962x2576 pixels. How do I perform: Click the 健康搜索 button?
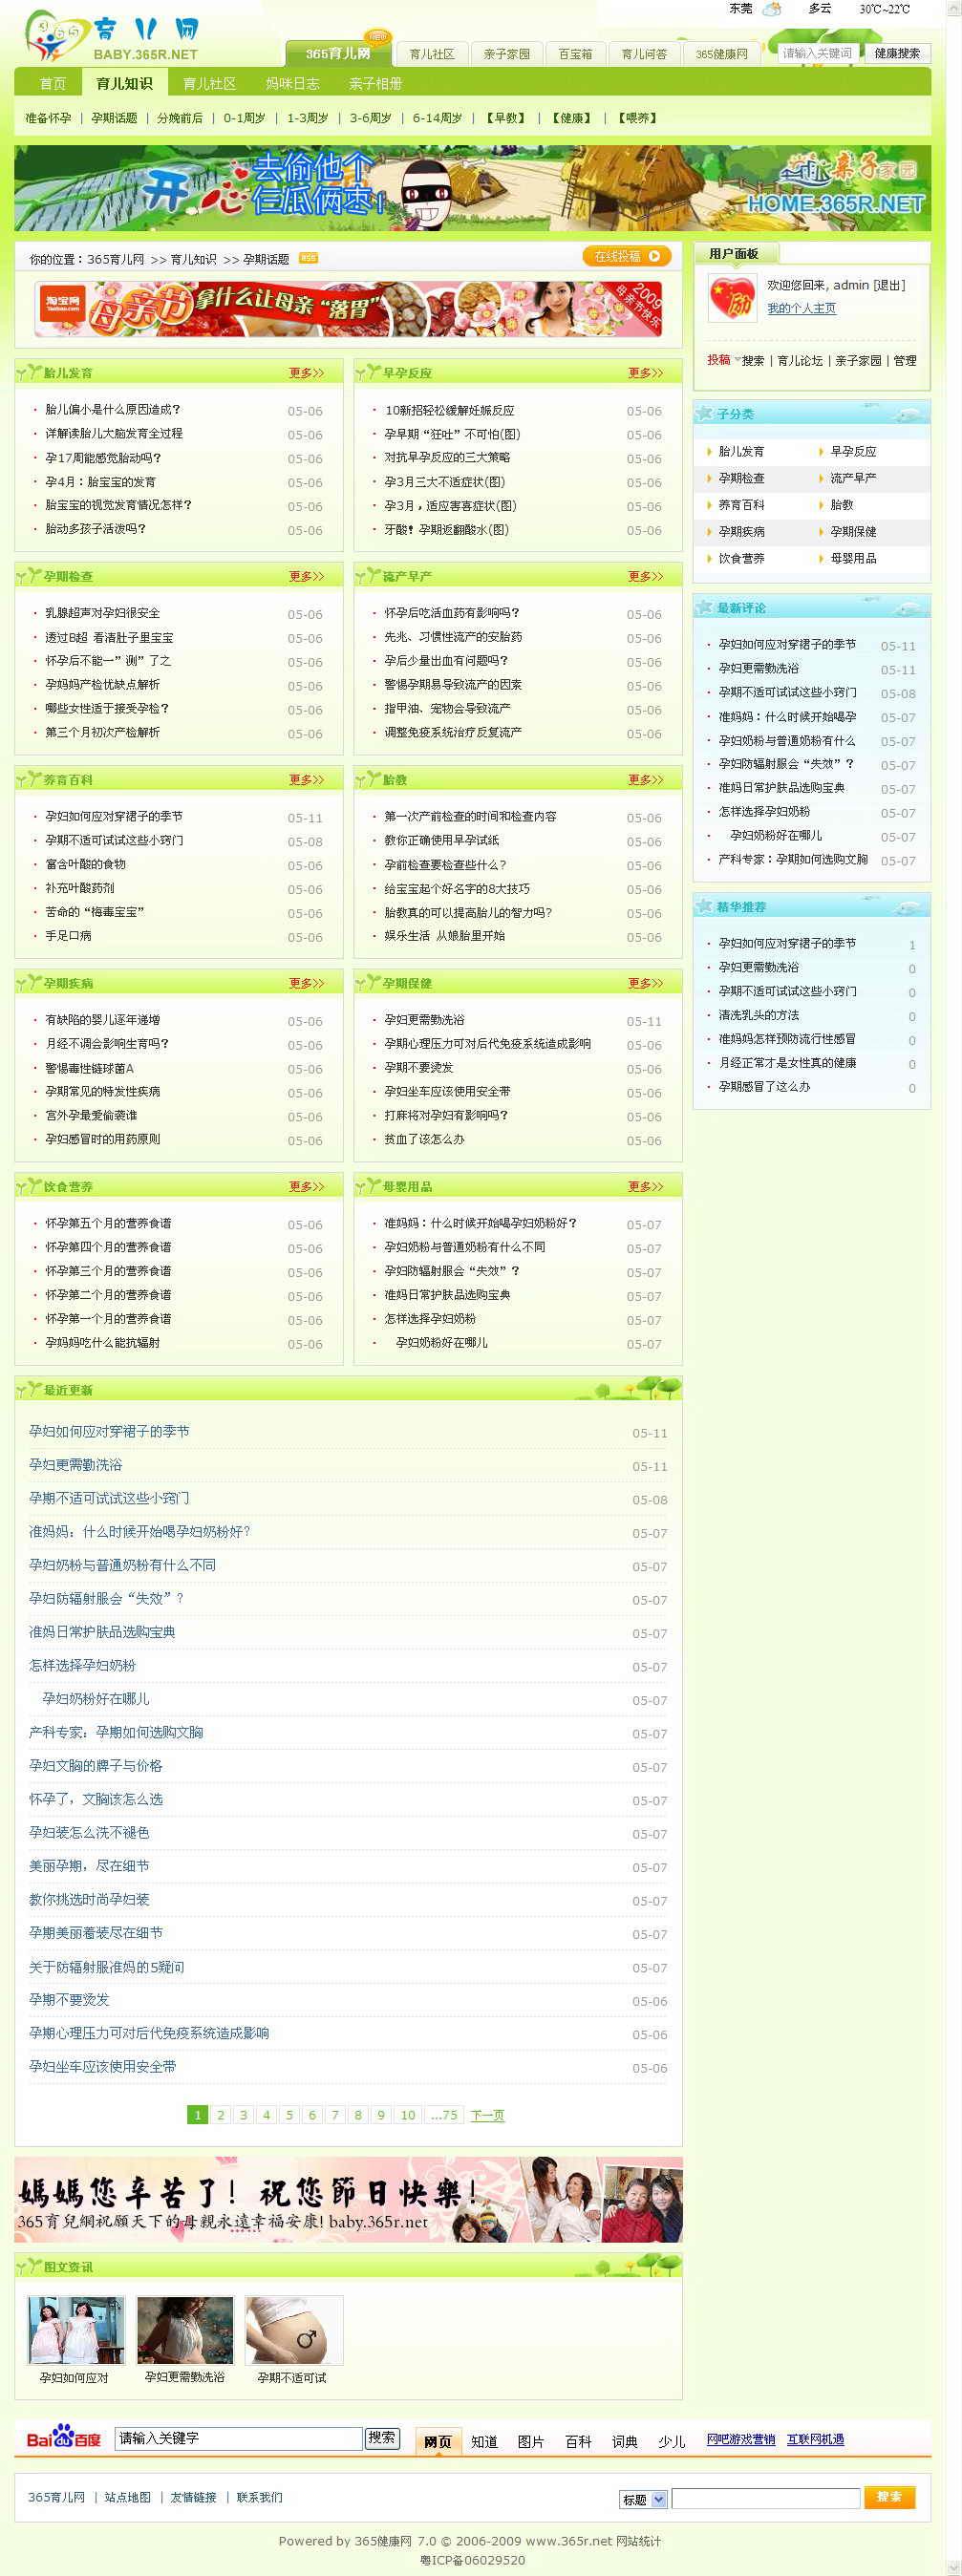tap(897, 53)
